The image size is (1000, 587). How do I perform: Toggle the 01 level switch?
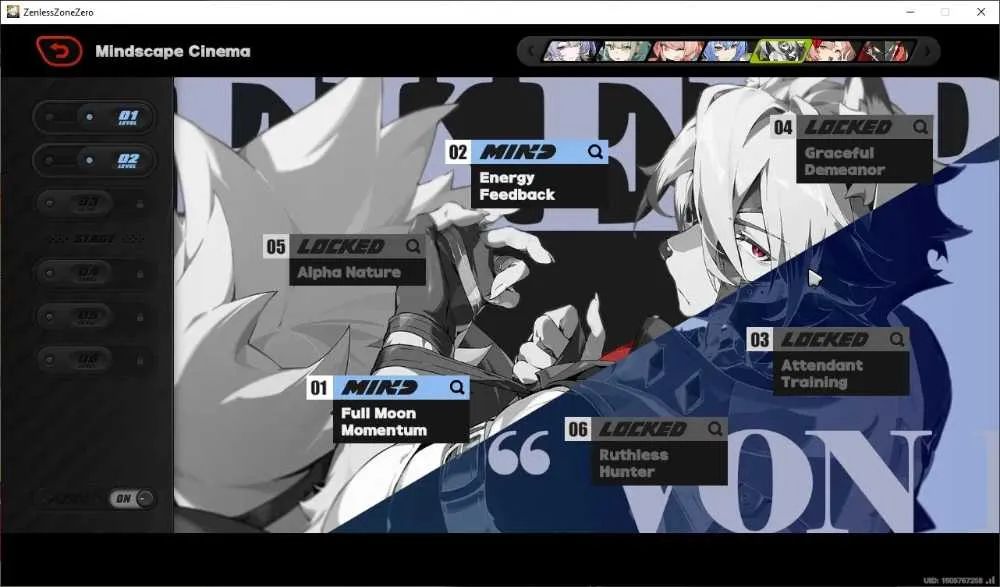(94, 117)
